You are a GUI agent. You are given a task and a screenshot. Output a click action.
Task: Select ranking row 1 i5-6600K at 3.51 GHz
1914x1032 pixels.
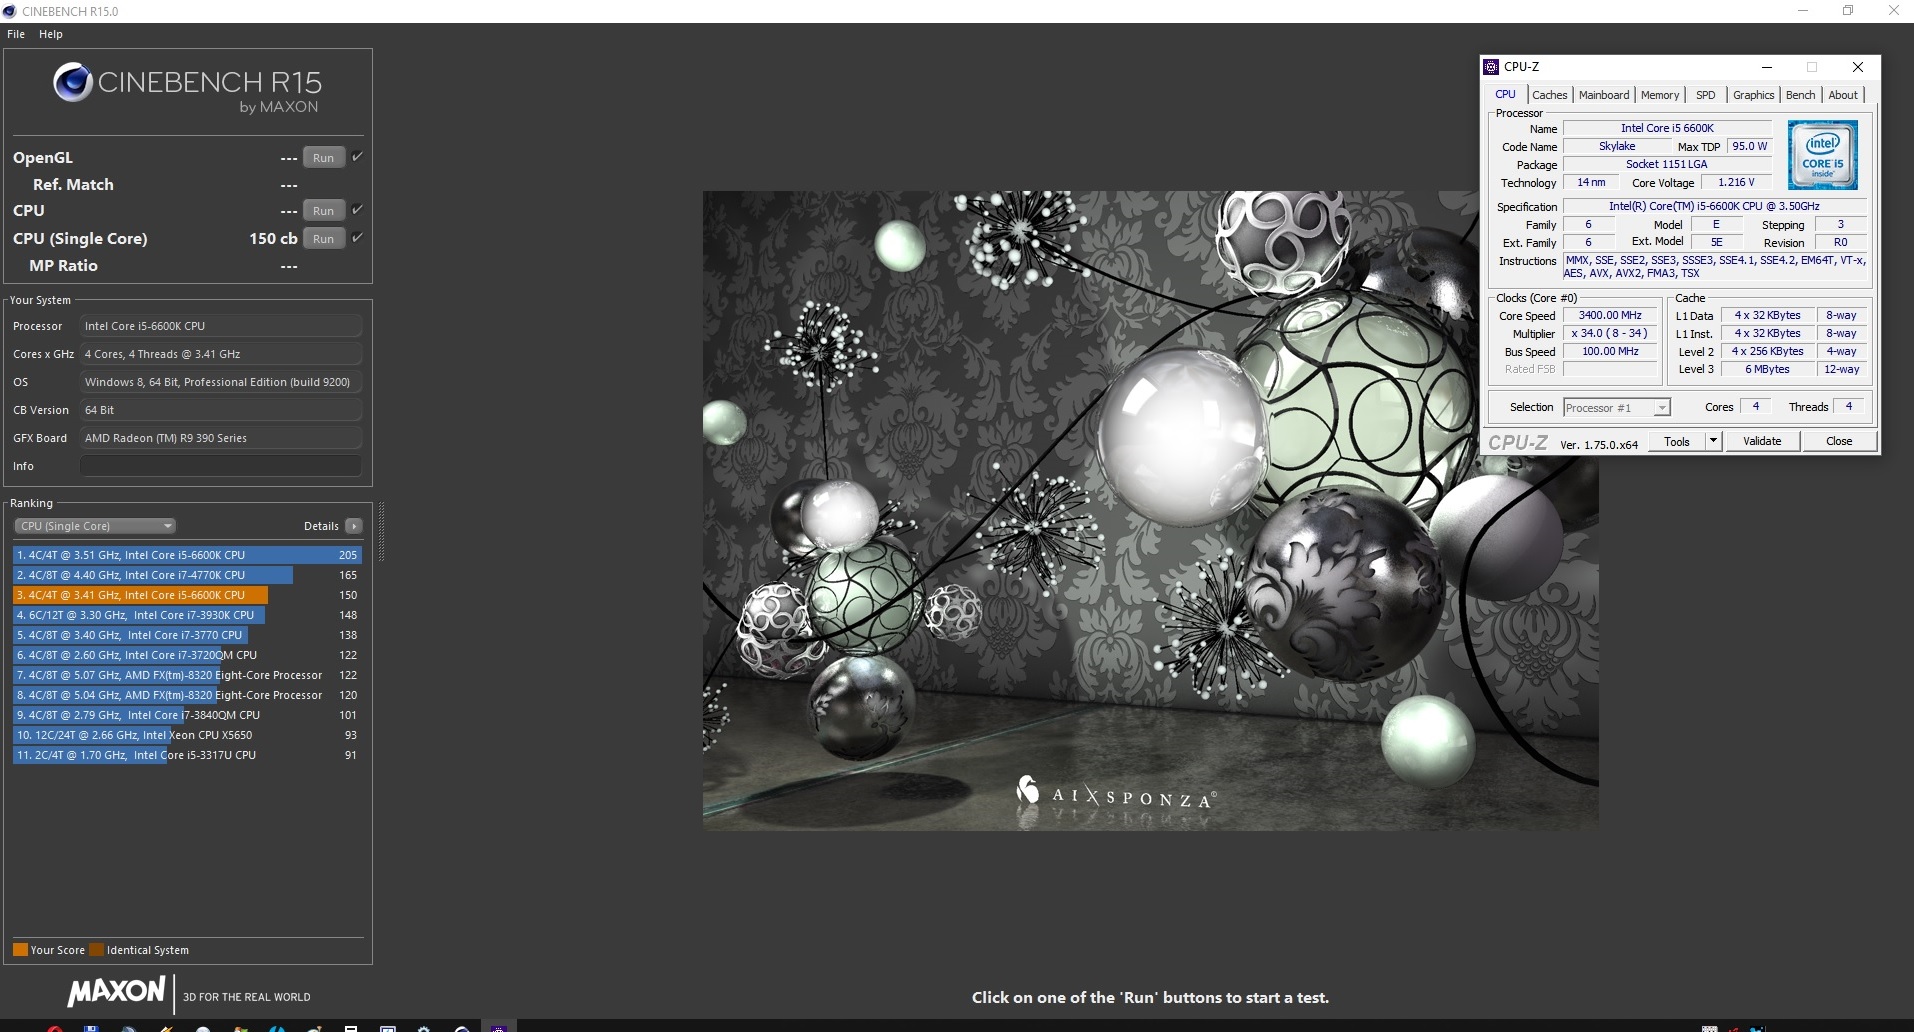[187, 555]
